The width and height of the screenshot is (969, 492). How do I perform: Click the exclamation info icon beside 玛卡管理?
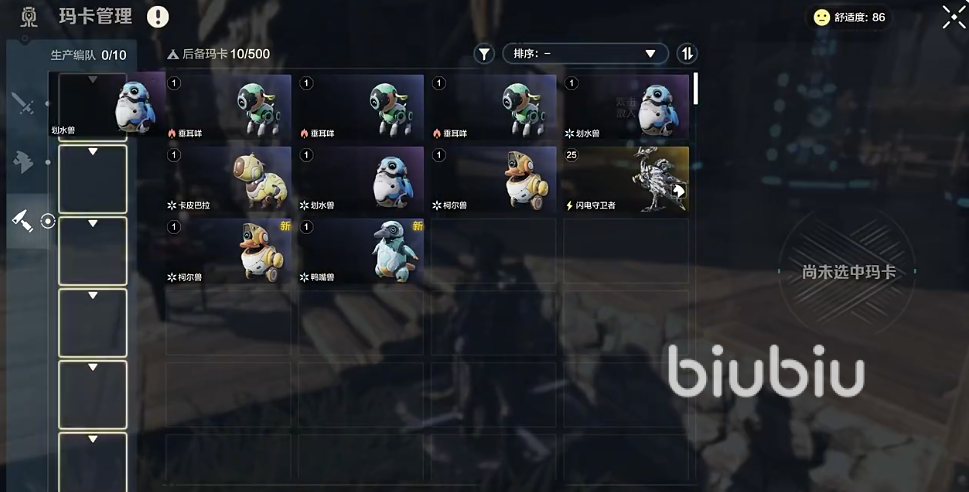(158, 17)
